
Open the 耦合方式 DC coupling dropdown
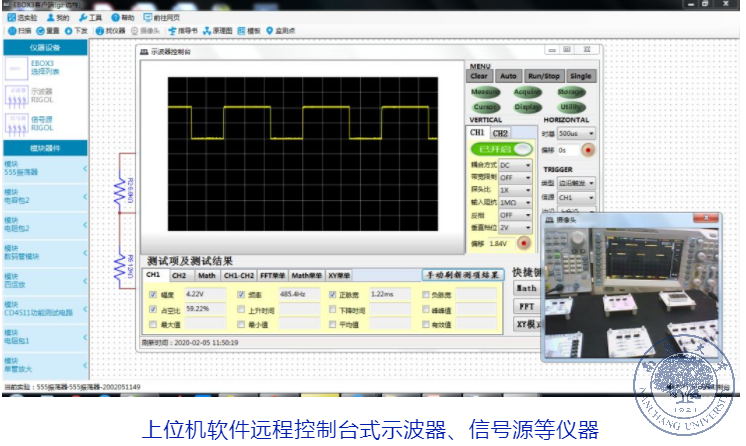click(x=514, y=165)
